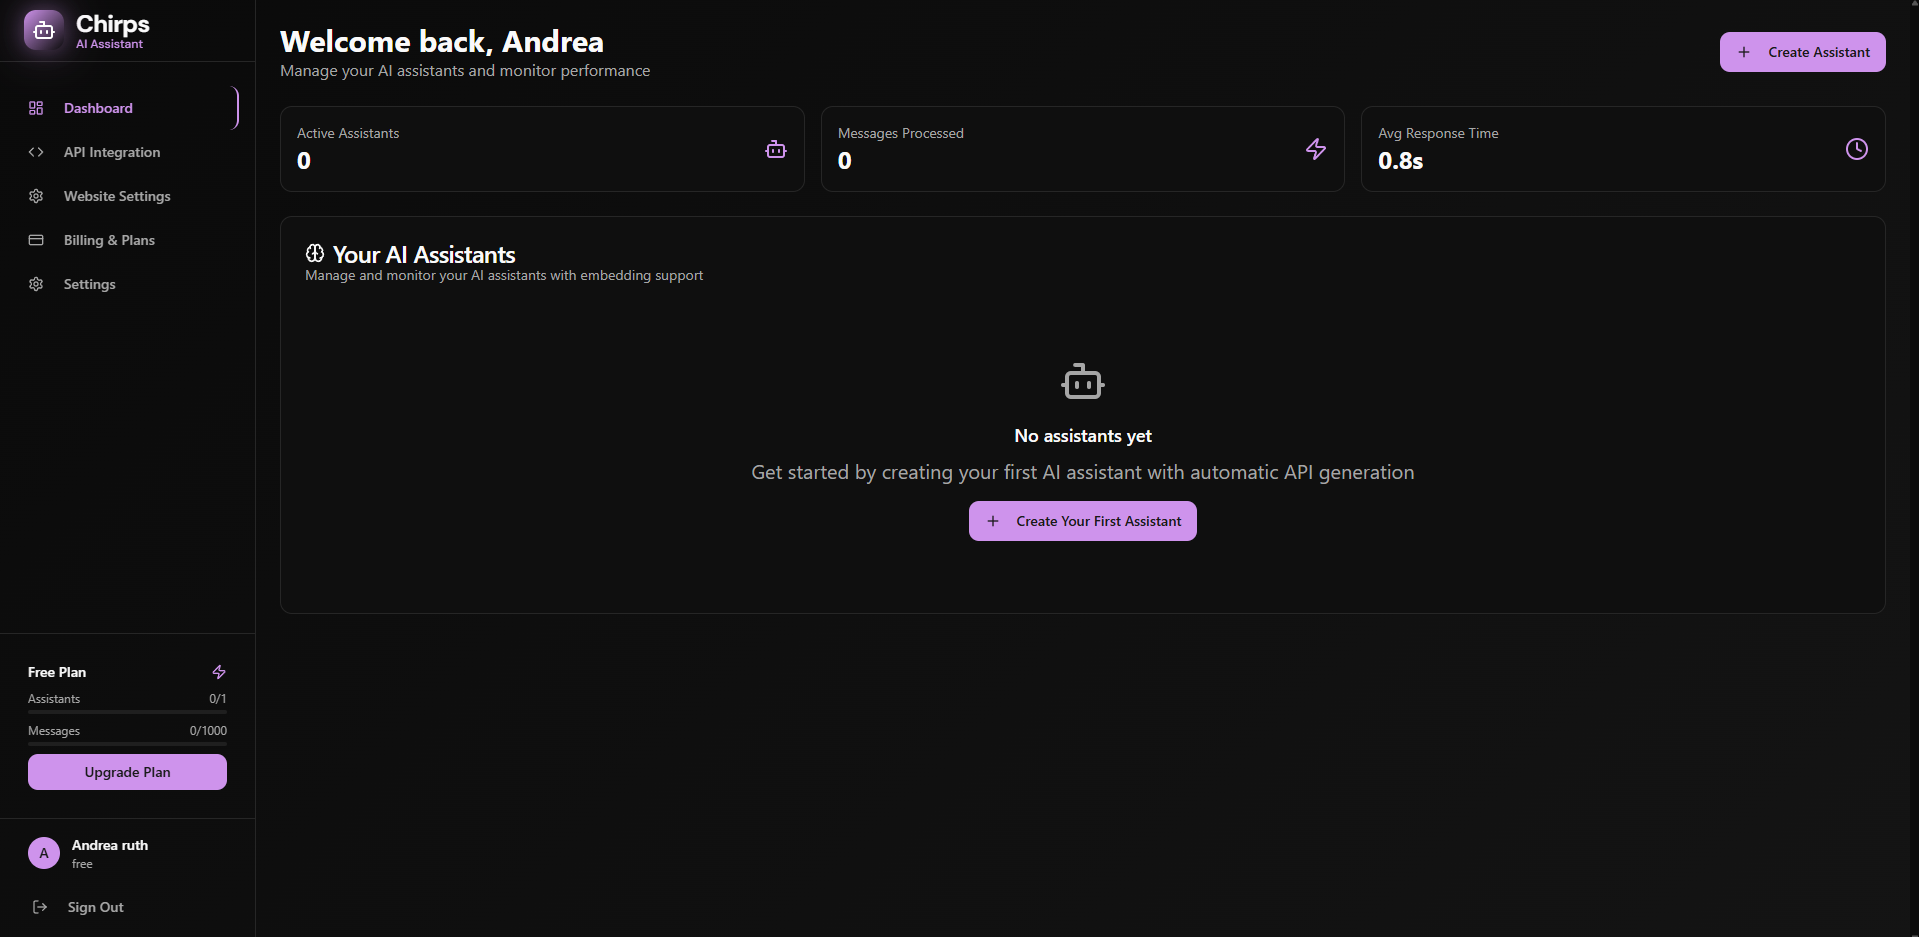Select API Integration from the sidebar
The width and height of the screenshot is (1919, 937).
[x=111, y=152]
